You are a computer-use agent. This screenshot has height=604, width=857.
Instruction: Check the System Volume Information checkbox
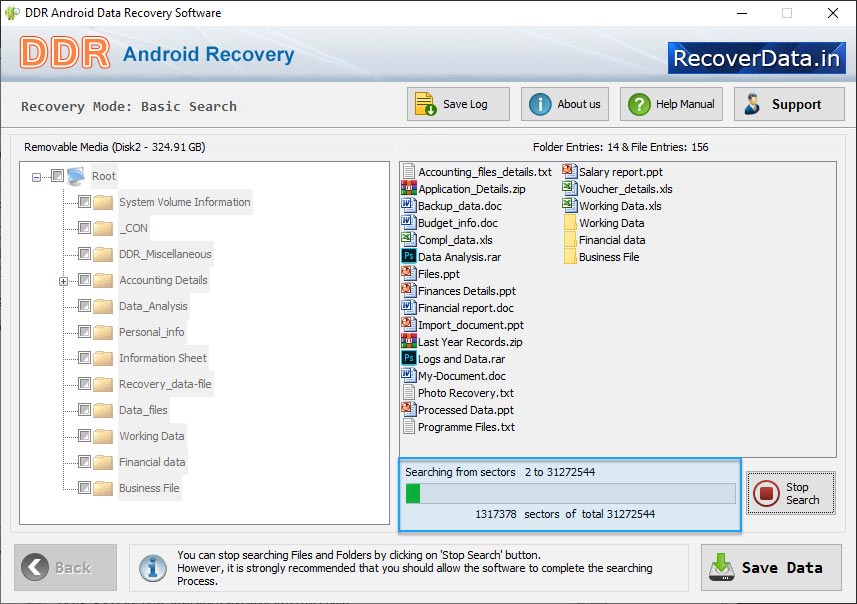point(84,202)
